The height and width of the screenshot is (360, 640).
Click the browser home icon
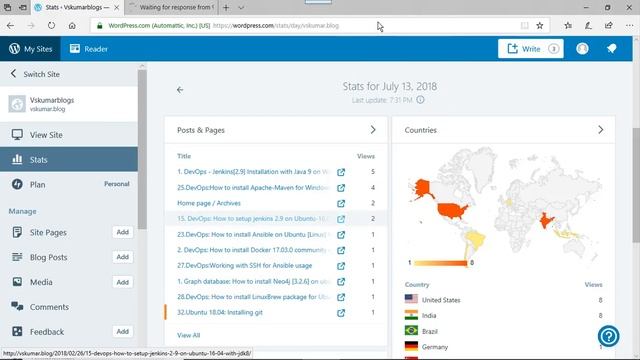pos(72,26)
